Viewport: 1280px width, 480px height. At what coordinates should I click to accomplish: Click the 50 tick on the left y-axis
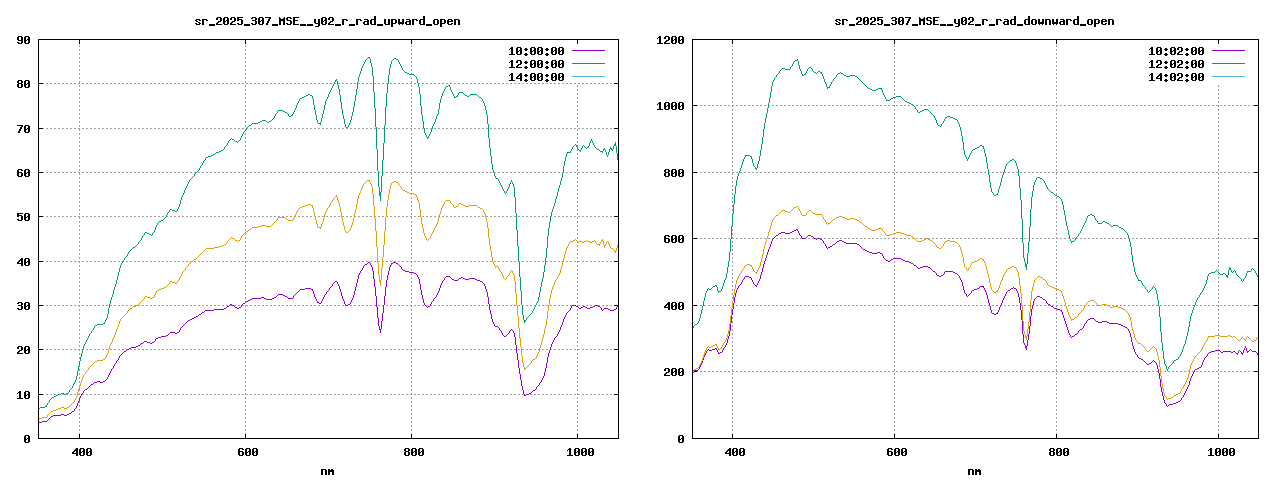[23, 217]
